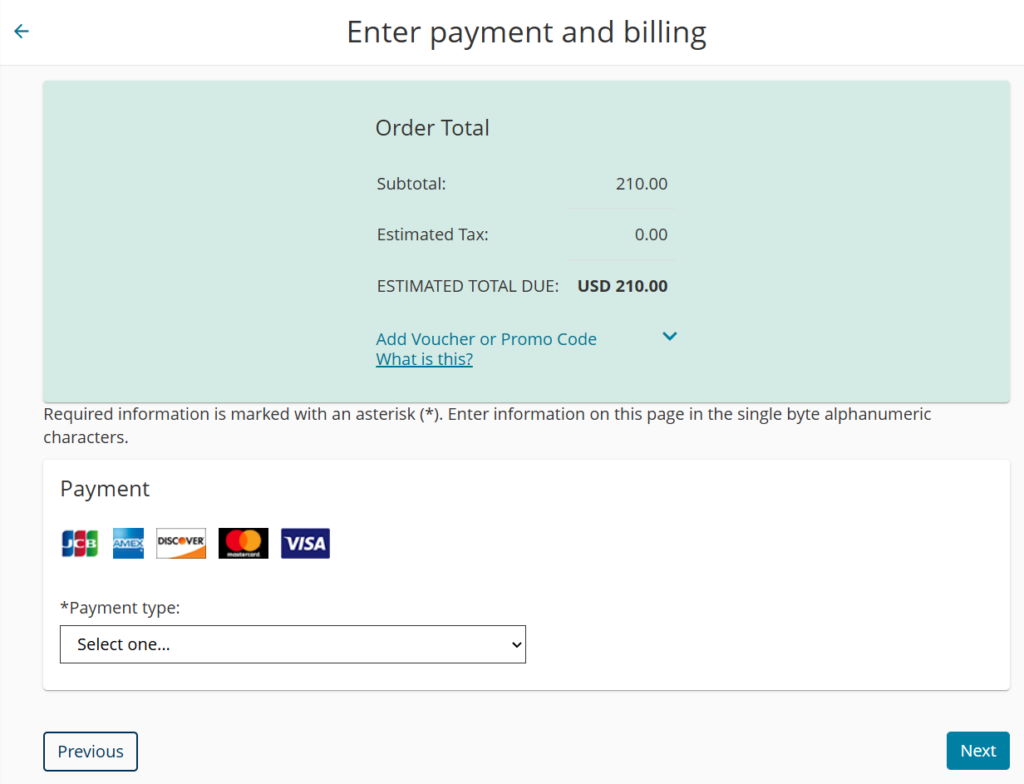Click Add Voucher or Promo Code
Image resolution: width=1024 pixels, height=784 pixels.
point(486,339)
